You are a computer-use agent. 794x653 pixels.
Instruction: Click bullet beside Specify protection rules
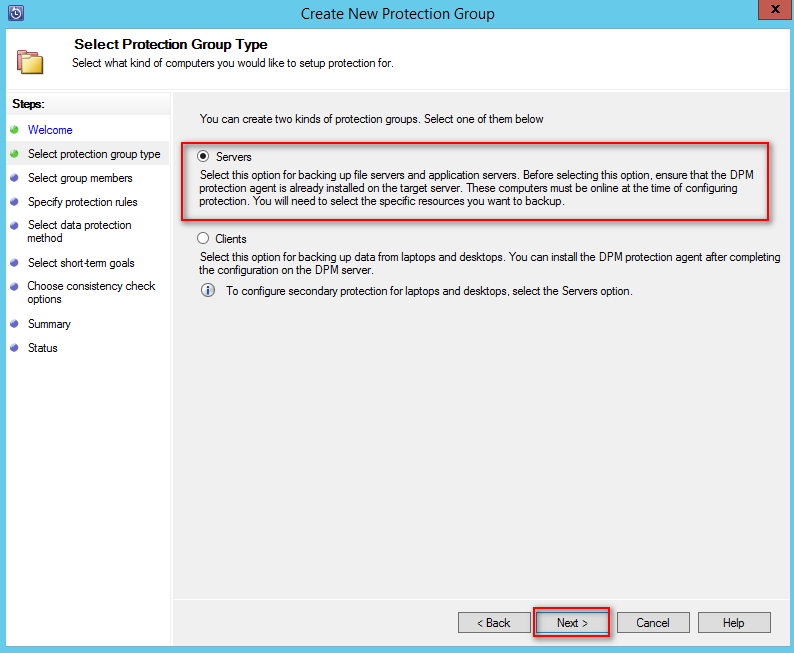14,202
